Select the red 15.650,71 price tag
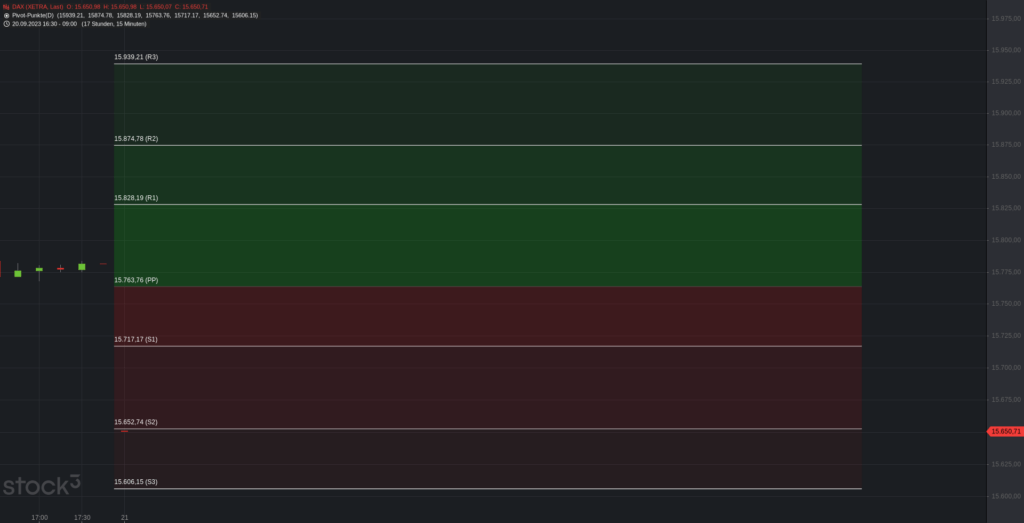Screen dimensions: 1024x523 (x=1005, y=432)
